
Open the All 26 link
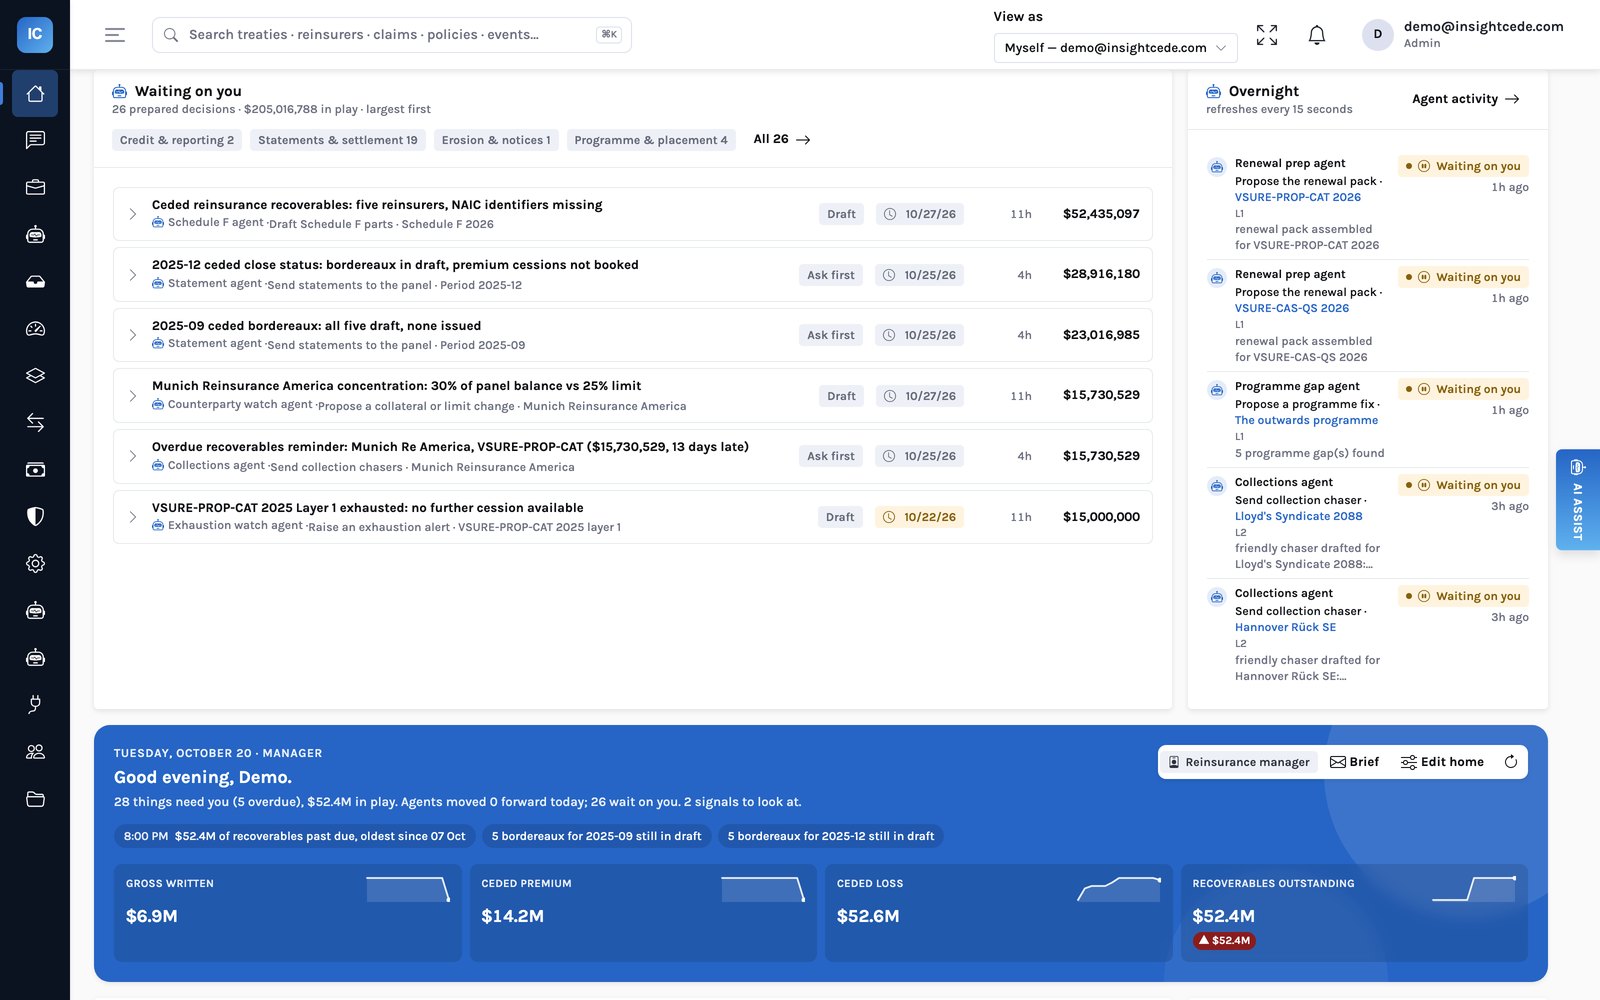782,139
